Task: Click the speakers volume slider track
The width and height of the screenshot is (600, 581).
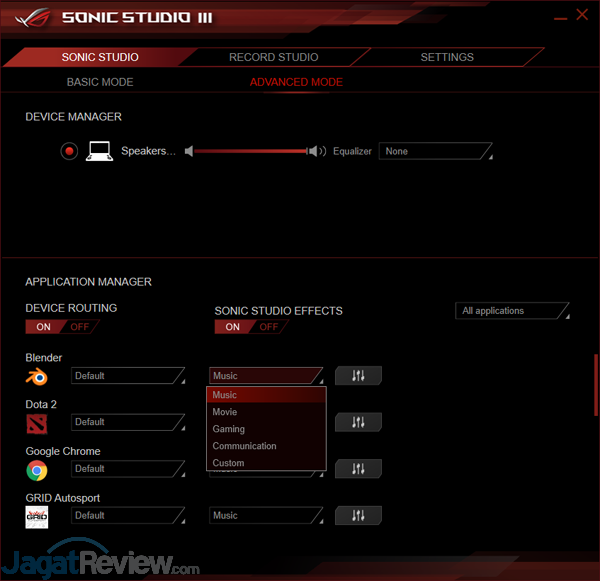Action: click(x=251, y=151)
